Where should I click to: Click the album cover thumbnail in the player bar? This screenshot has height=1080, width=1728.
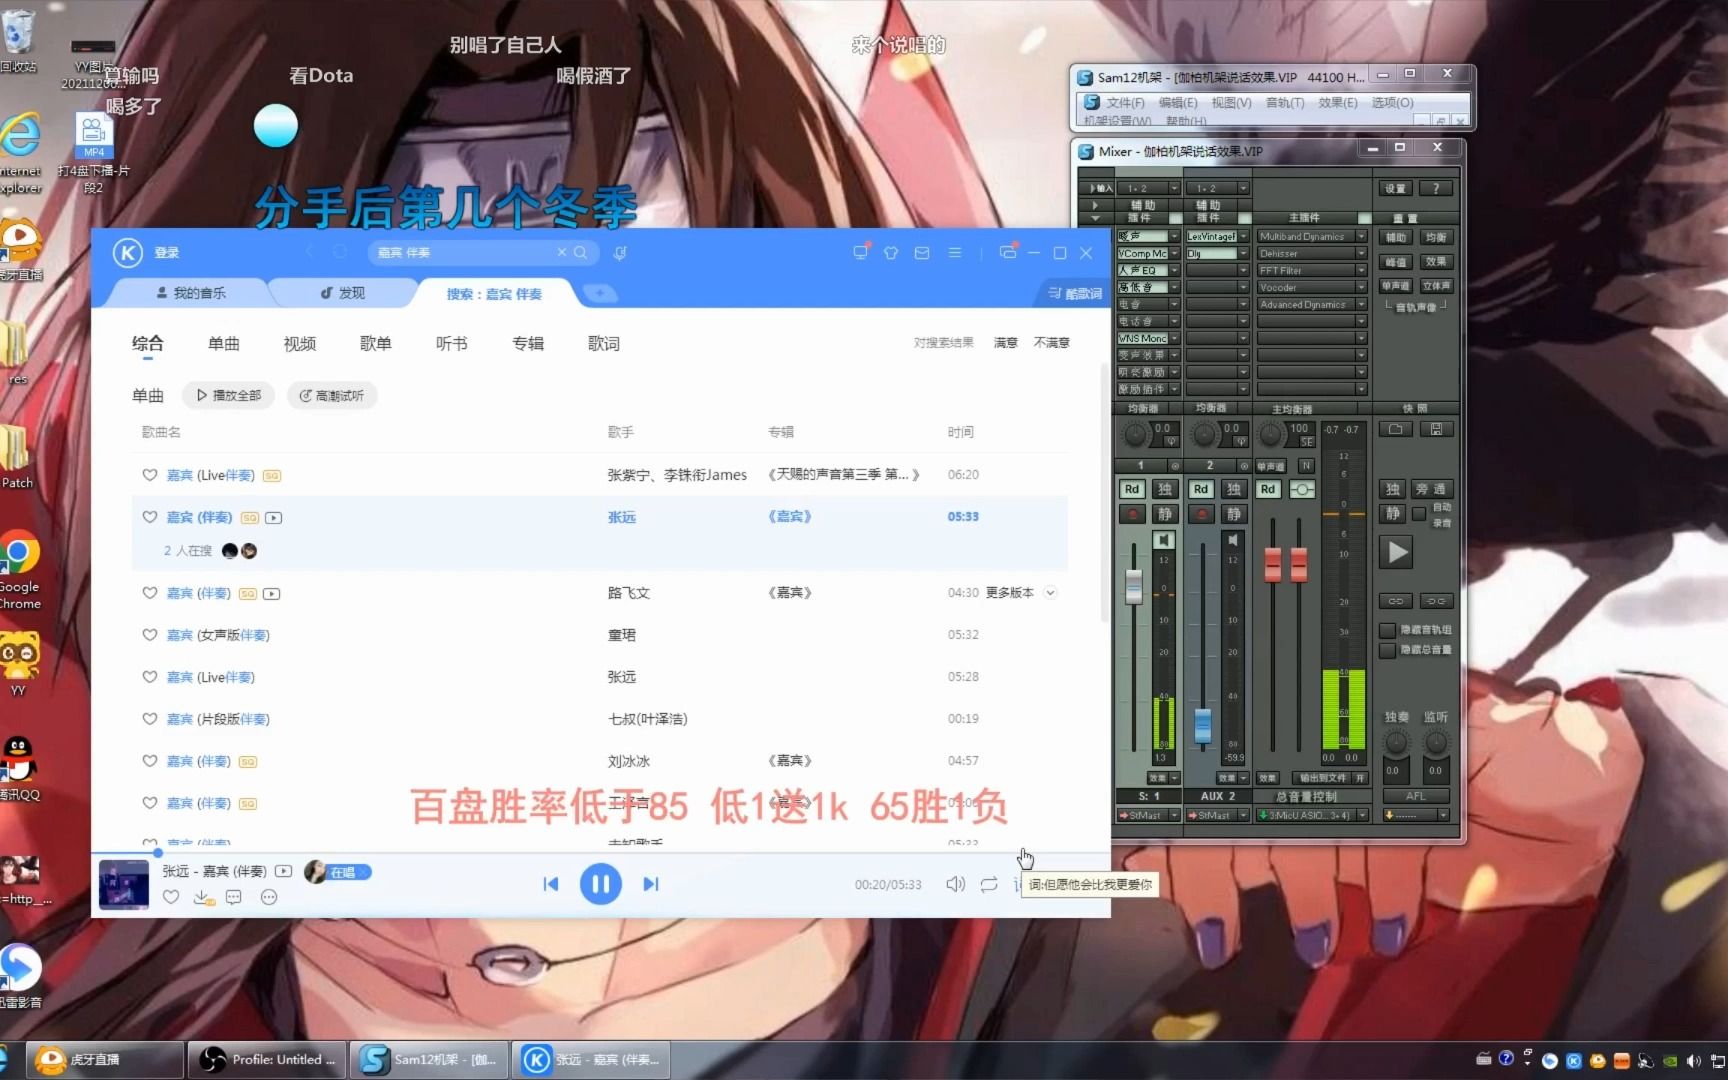pyautogui.click(x=124, y=885)
